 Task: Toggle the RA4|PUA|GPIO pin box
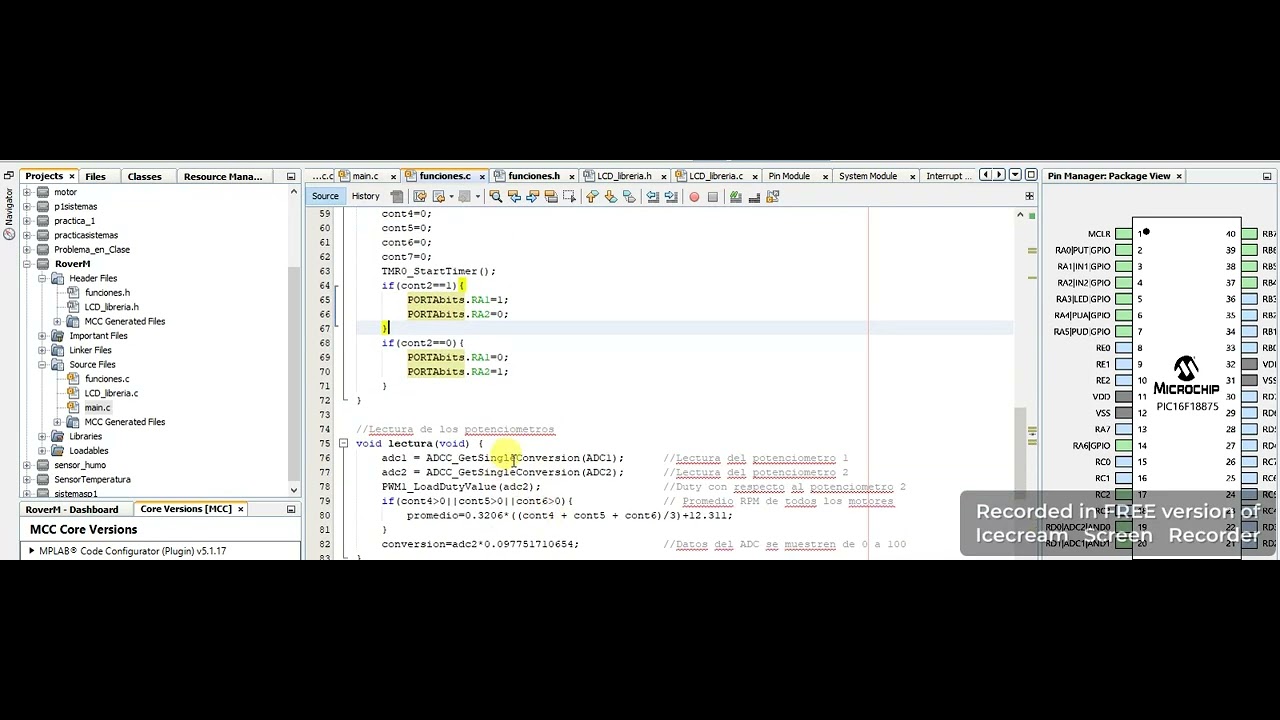pyautogui.click(x=1123, y=315)
